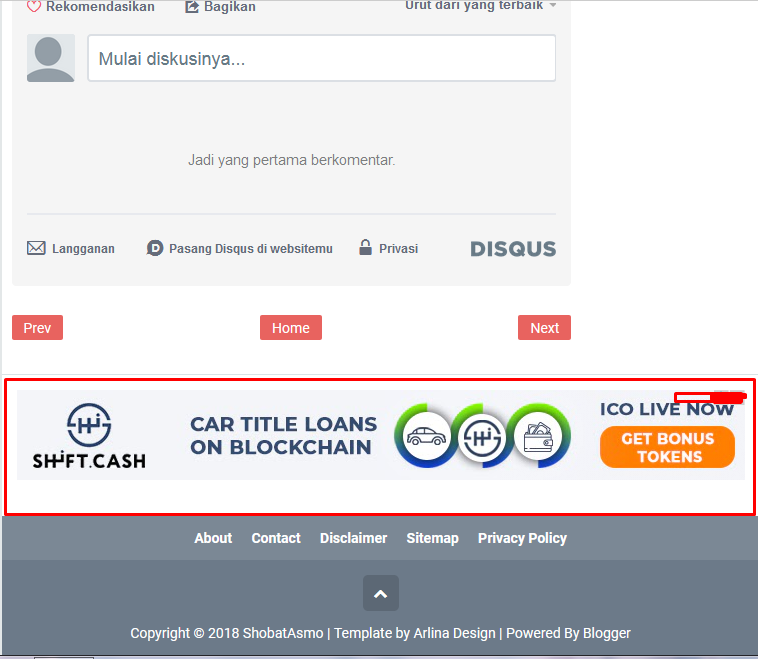Click the gray user avatar placeholder
The width and height of the screenshot is (758, 659).
coord(51,58)
